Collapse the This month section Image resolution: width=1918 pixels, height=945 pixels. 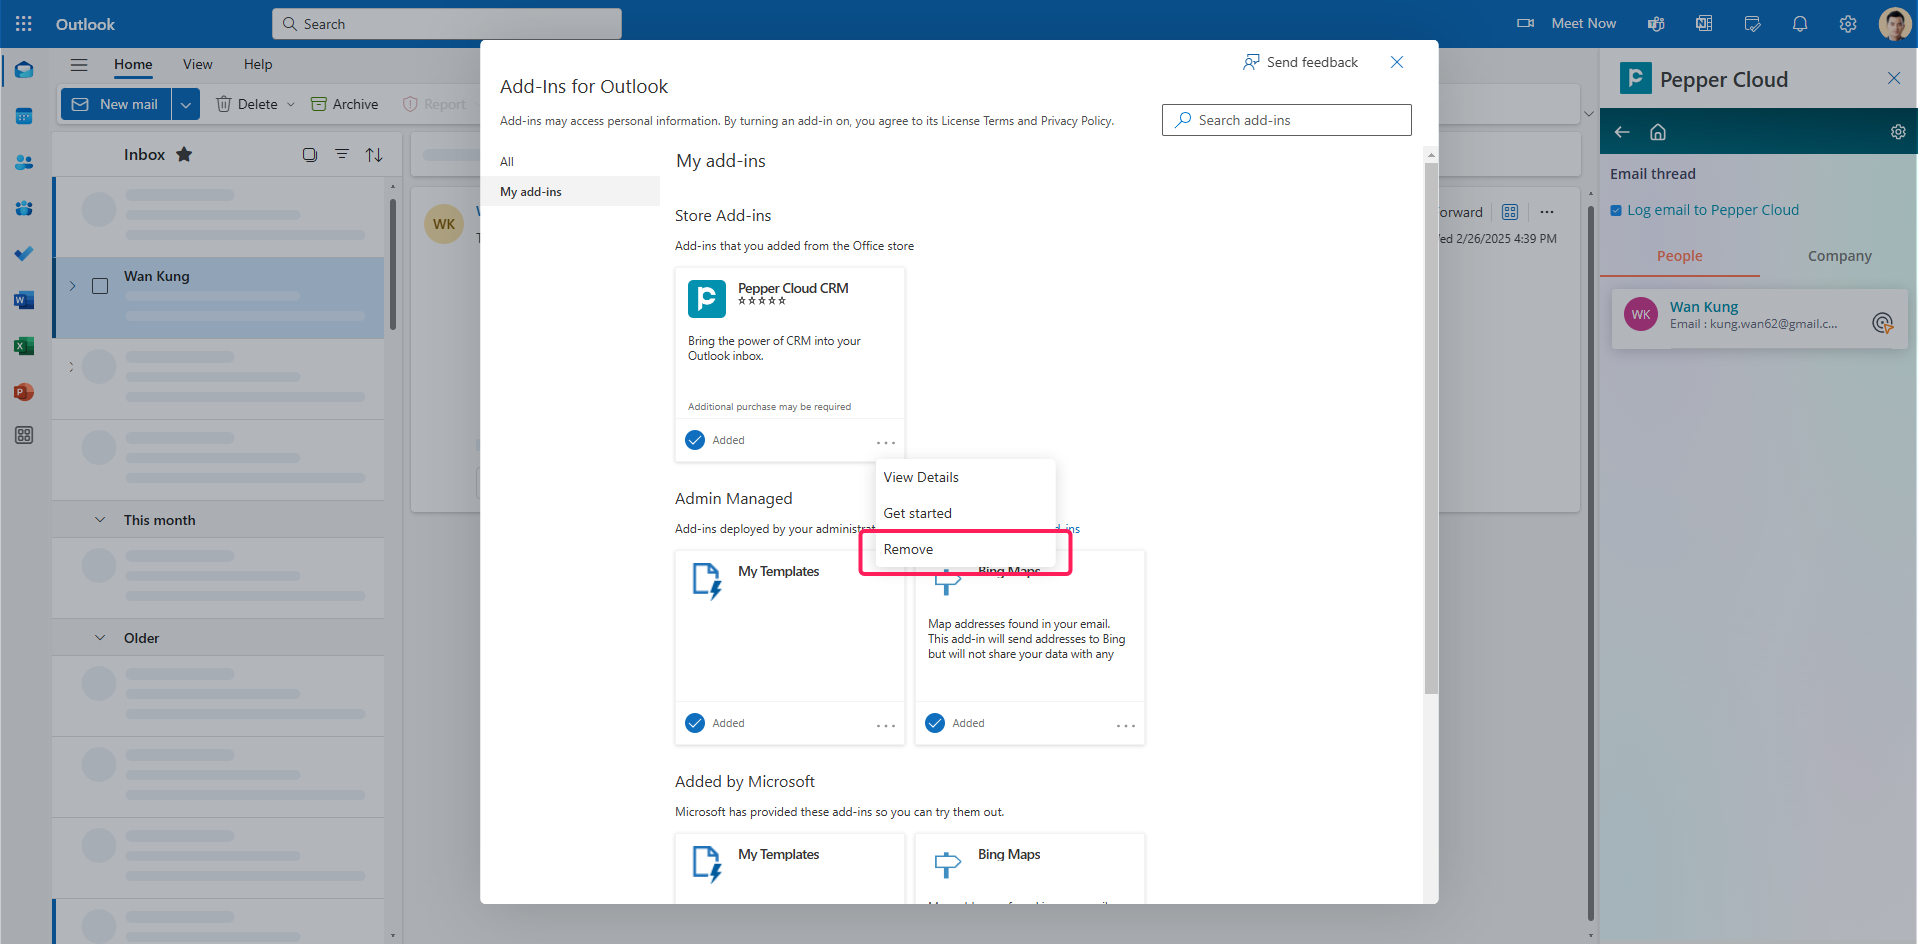pyautogui.click(x=99, y=519)
